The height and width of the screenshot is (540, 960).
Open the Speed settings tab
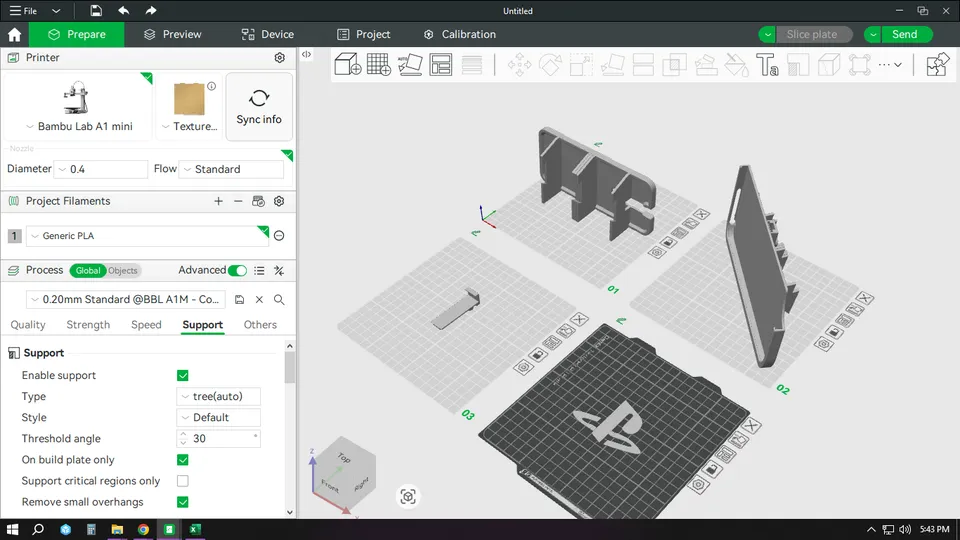(146, 325)
